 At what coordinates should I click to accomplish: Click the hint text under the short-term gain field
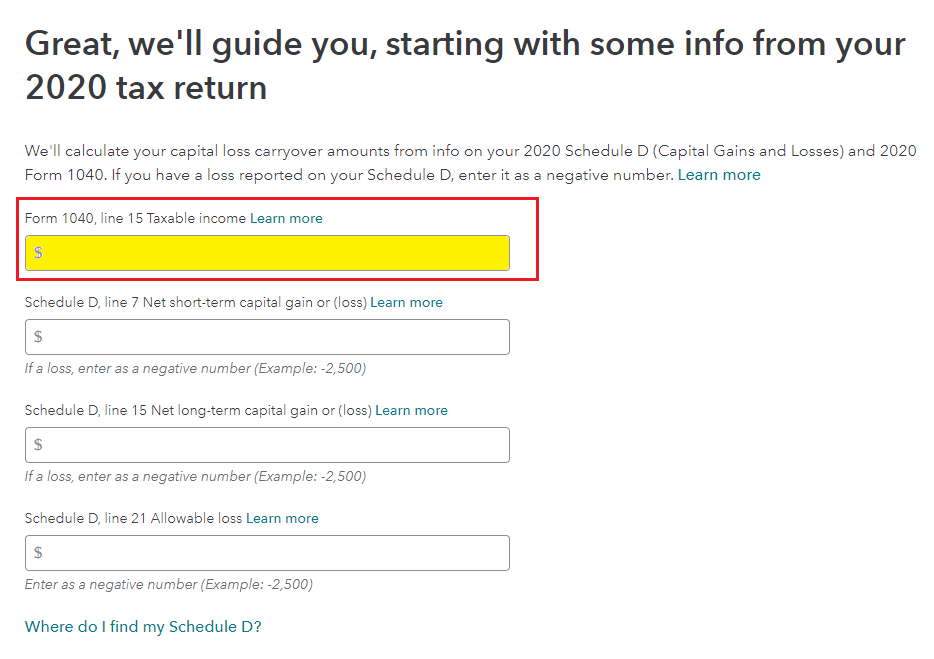tap(195, 368)
